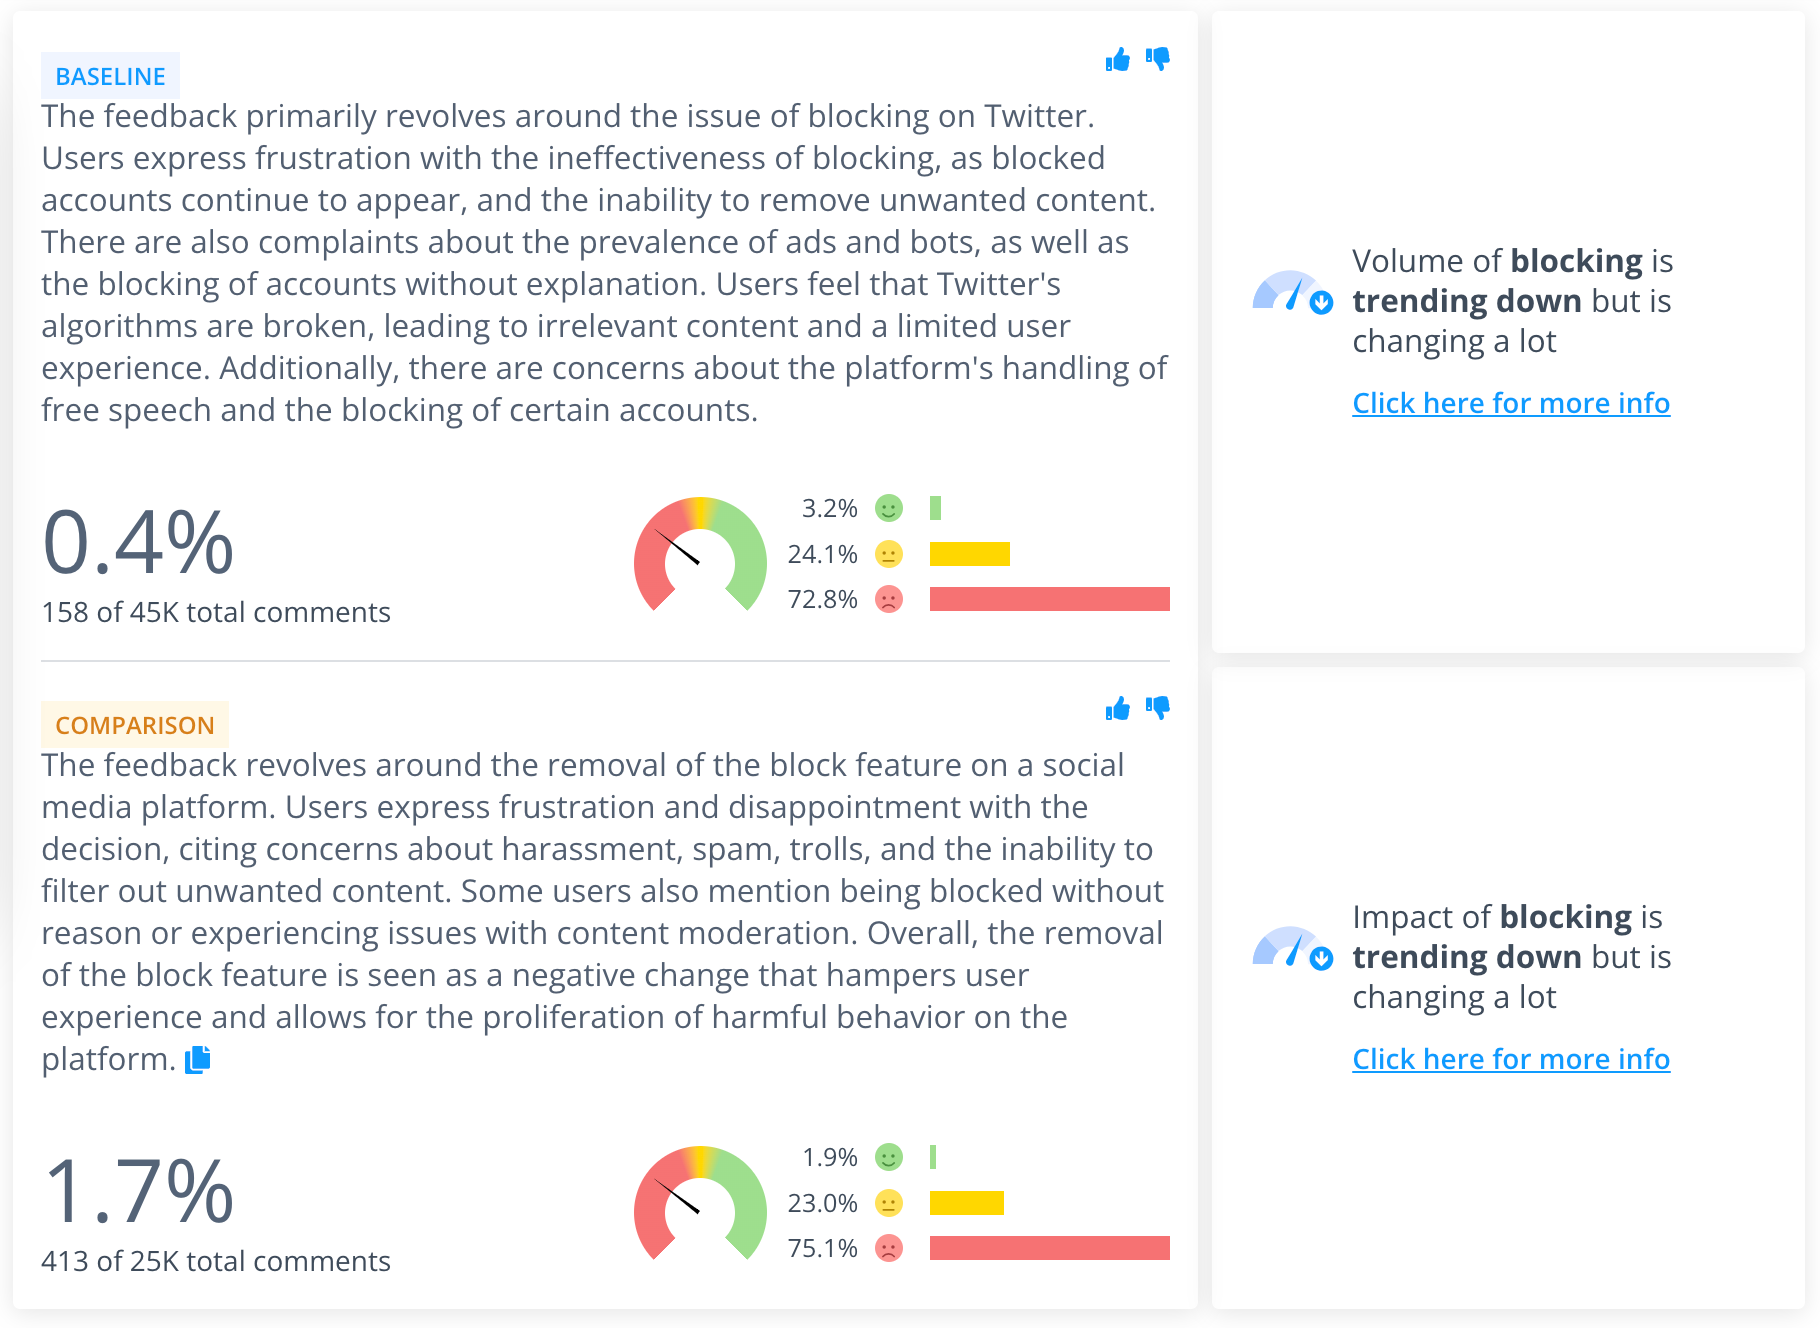Click the Volume of blocking trend gauge icon

pyautogui.click(x=1292, y=291)
